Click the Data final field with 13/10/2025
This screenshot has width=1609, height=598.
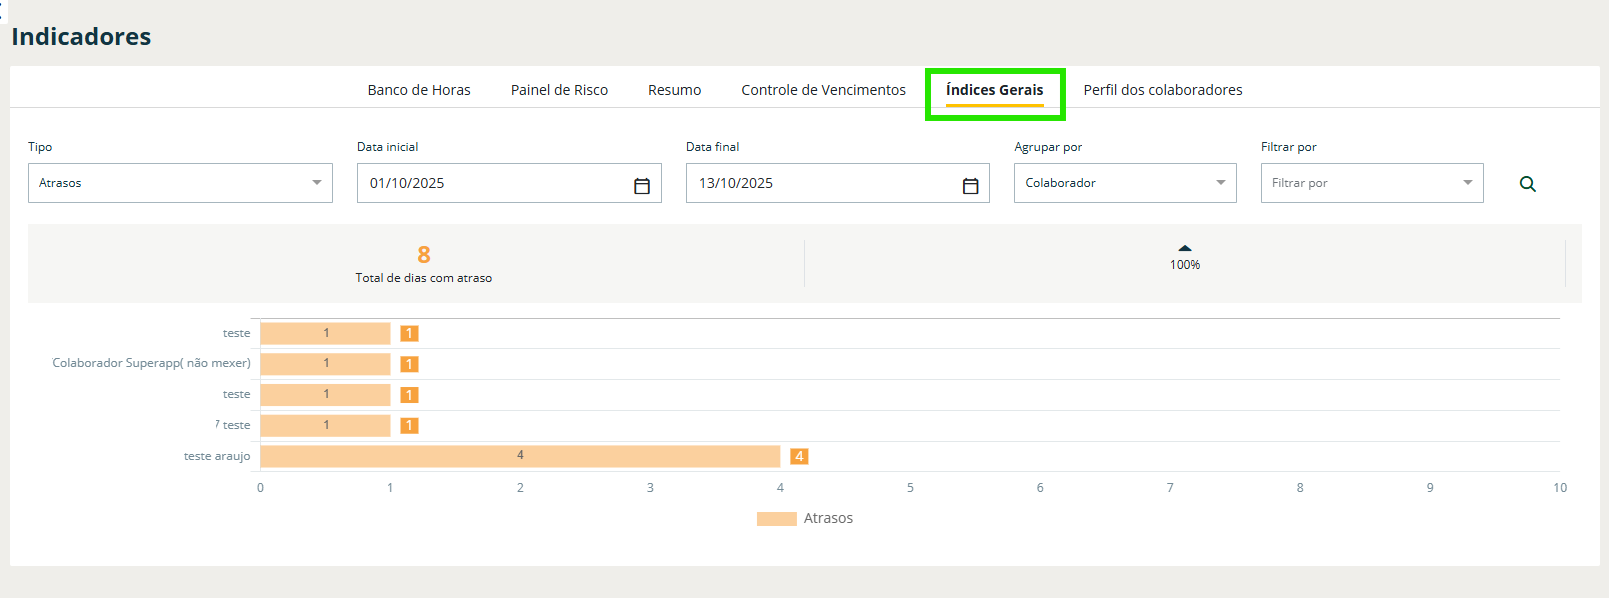tap(820, 183)
